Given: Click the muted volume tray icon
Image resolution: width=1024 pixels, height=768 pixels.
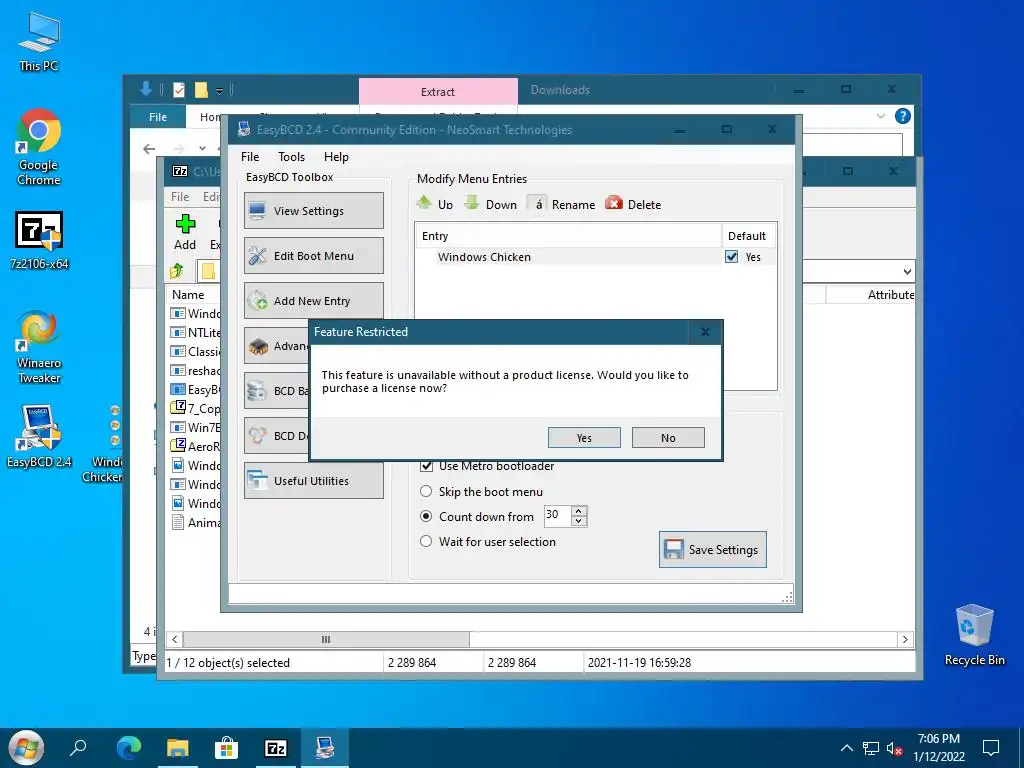Looking at the screenshot, I should pos(895,748).
